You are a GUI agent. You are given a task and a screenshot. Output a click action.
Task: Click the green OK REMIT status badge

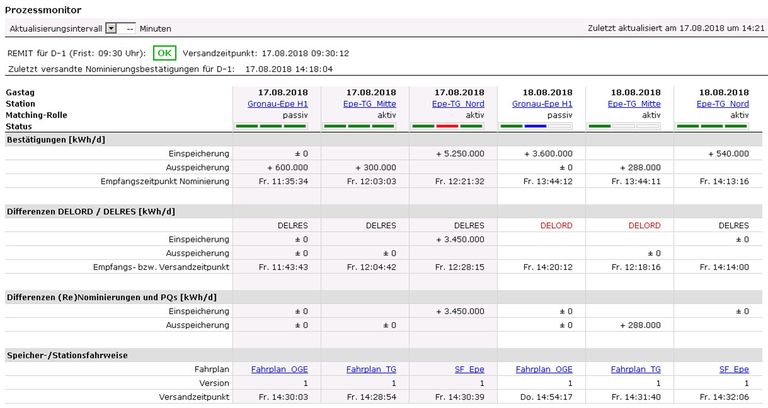tap(167, 52)
